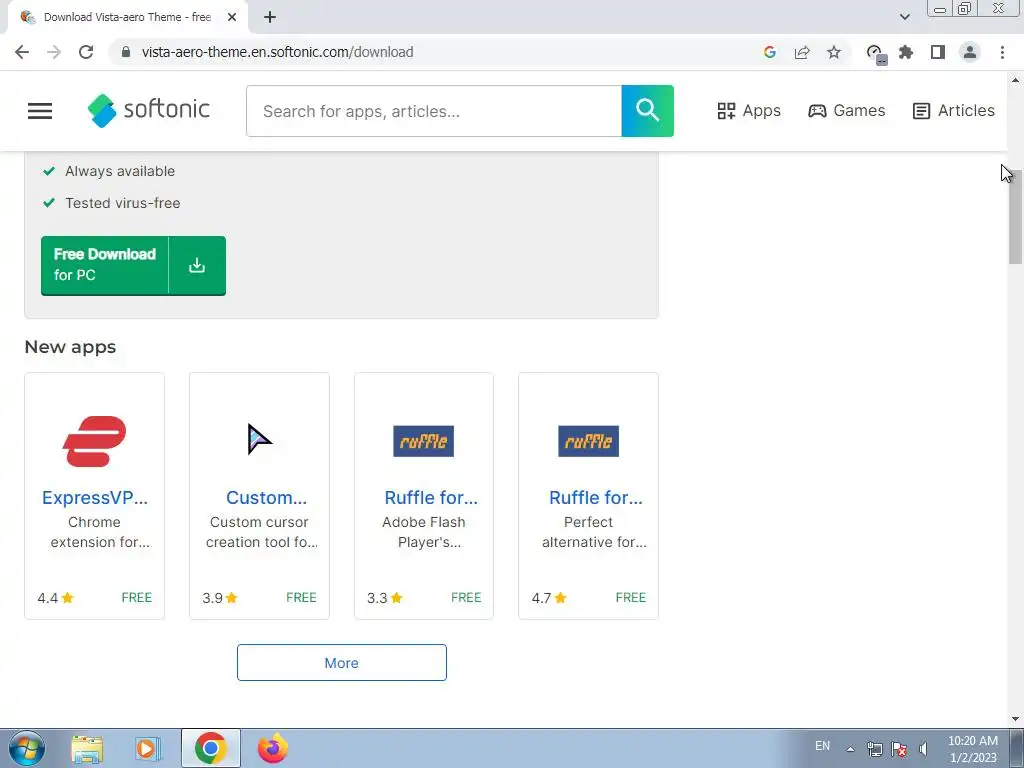Screen dimensions: 1024x768
Task: Launch Firefox from taskbar
Action: tap(272, 748)
